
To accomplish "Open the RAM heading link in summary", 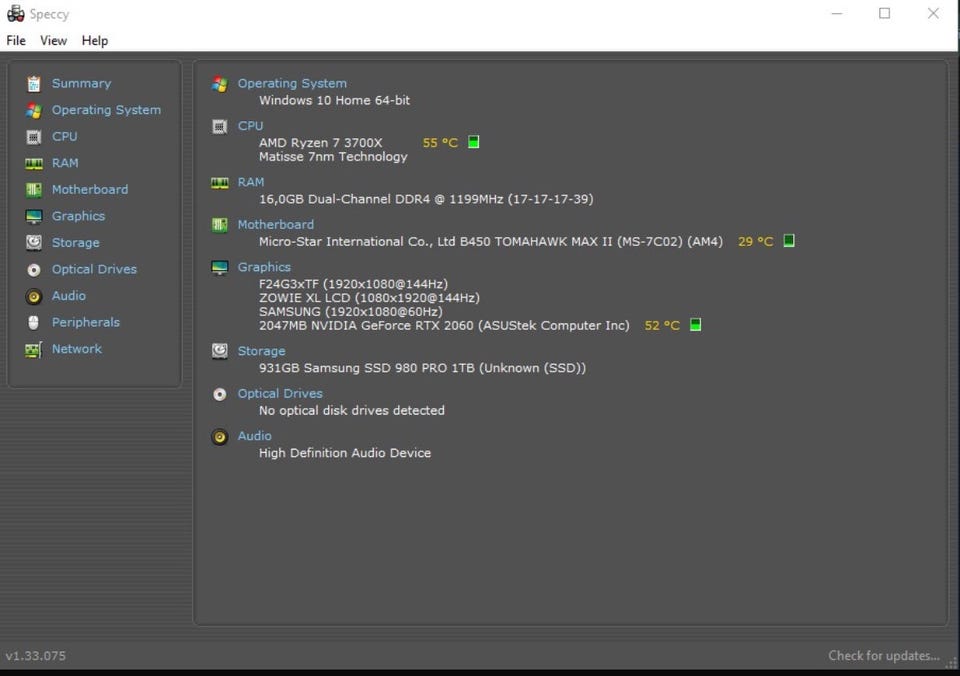I will coord(251,182).
